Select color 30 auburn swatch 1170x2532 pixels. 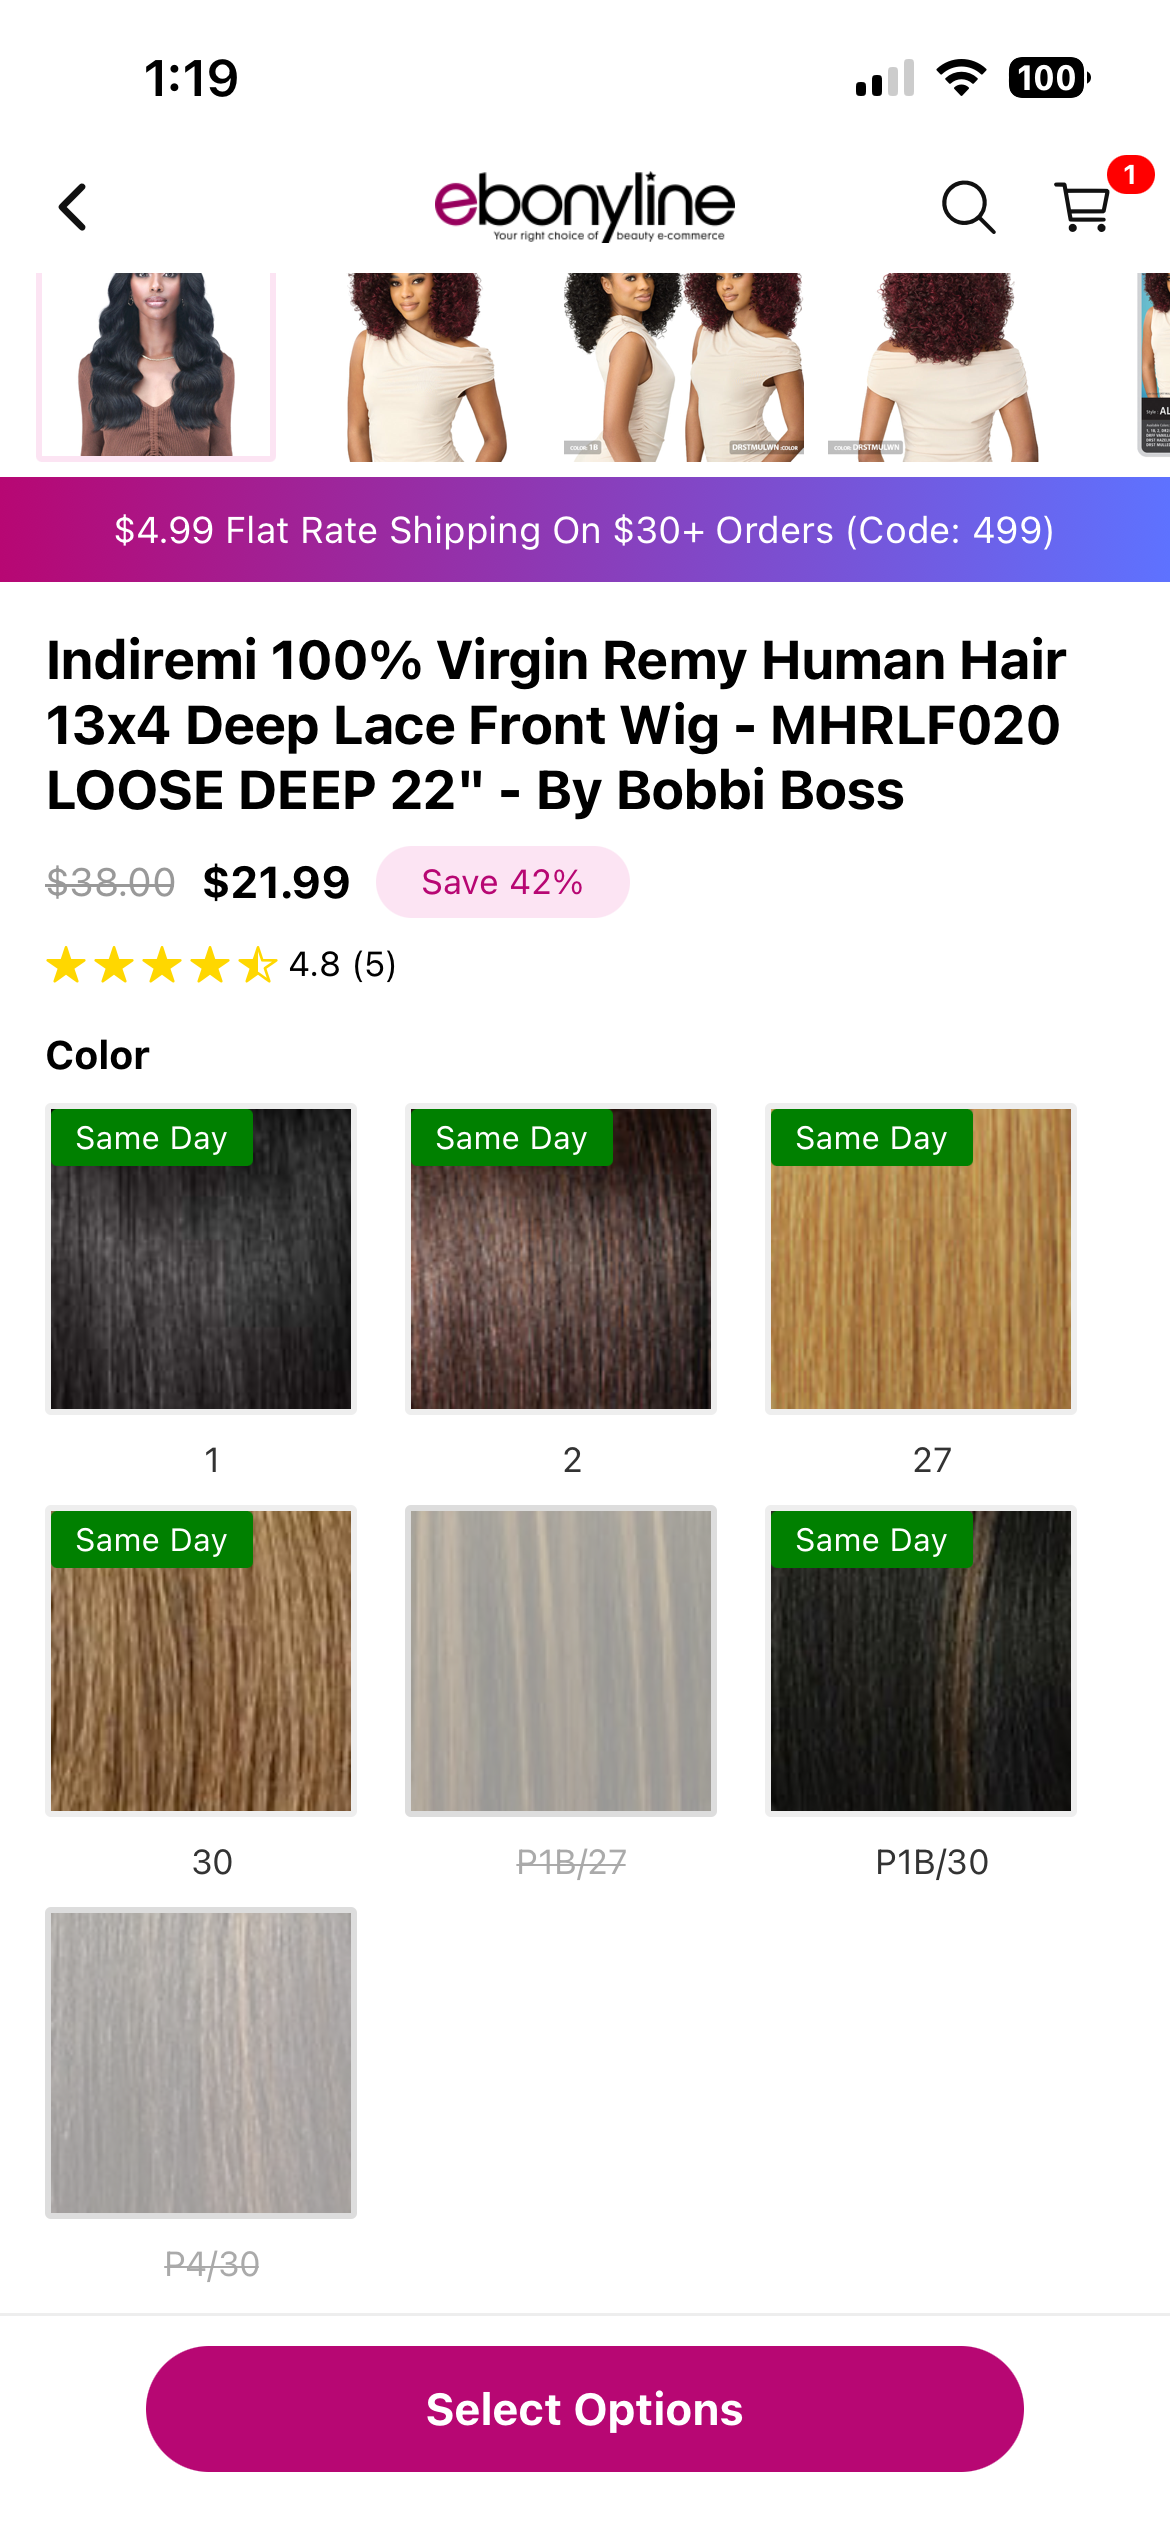click(201, 1661)
